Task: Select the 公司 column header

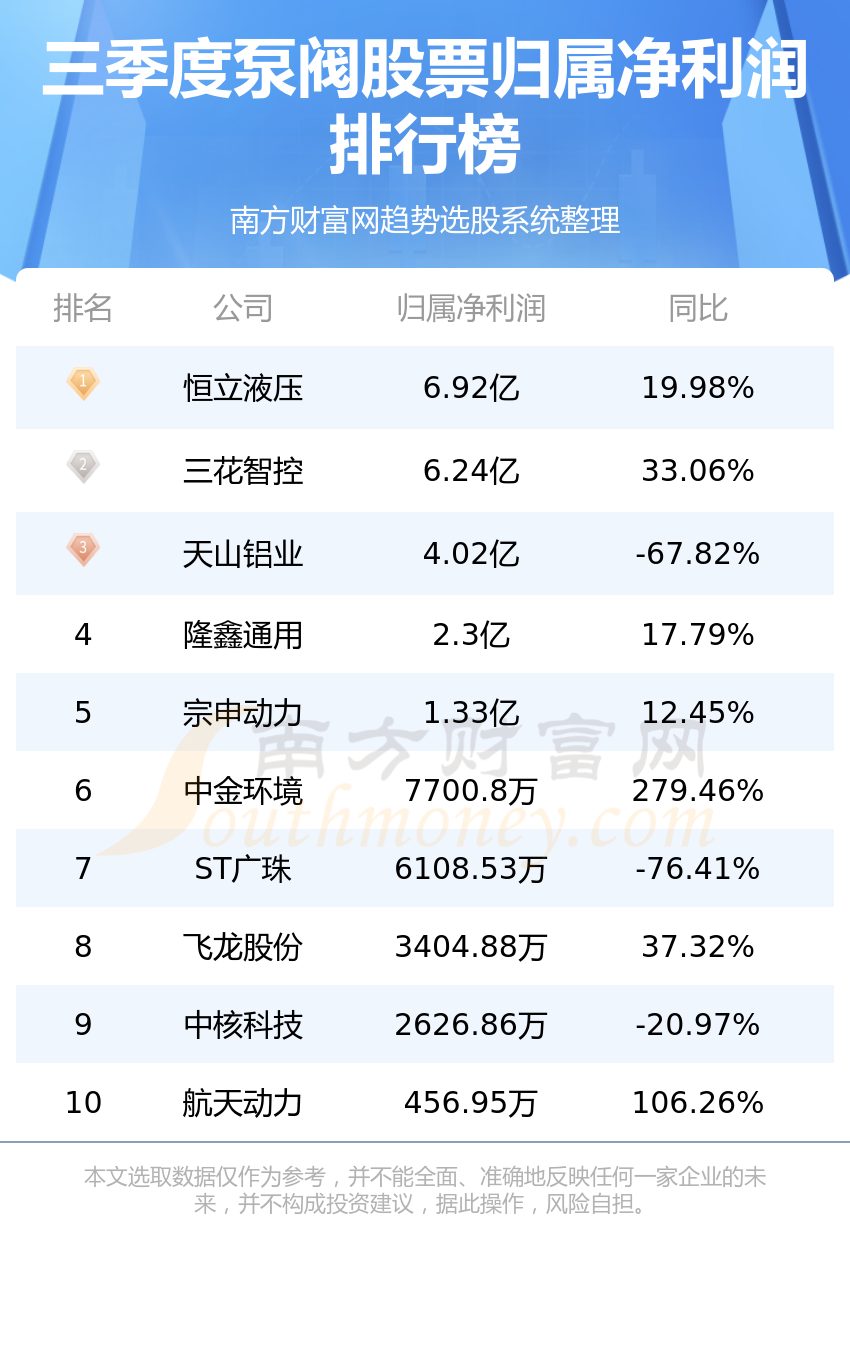Action: tap(243, 308)
